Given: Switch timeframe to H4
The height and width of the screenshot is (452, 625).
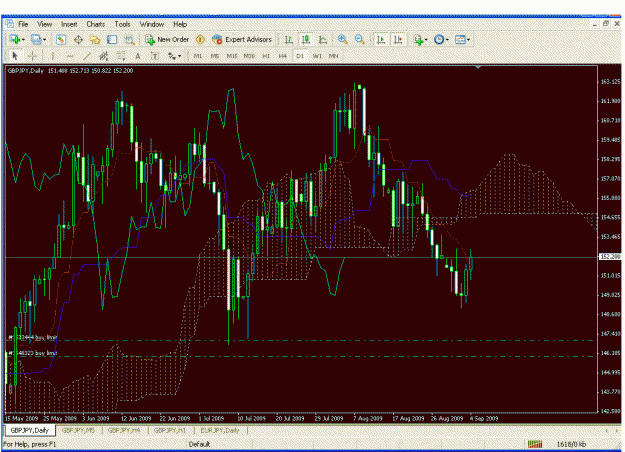Looking at the screenshot, I should (283, 56).
